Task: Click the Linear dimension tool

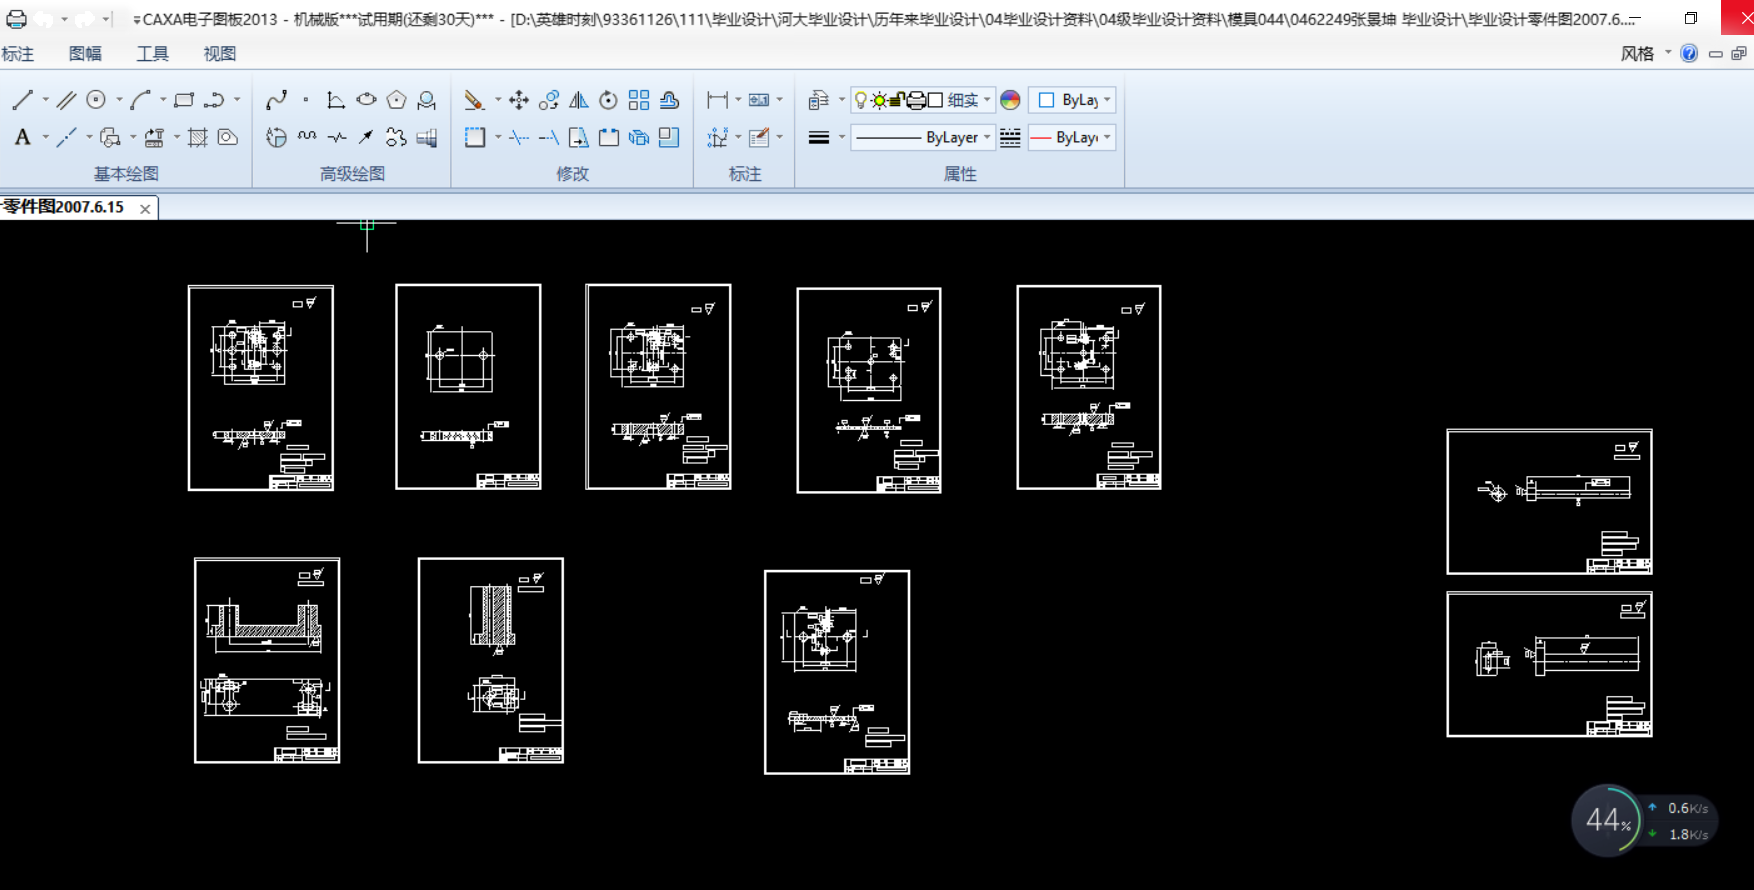Action: (717, 100)
